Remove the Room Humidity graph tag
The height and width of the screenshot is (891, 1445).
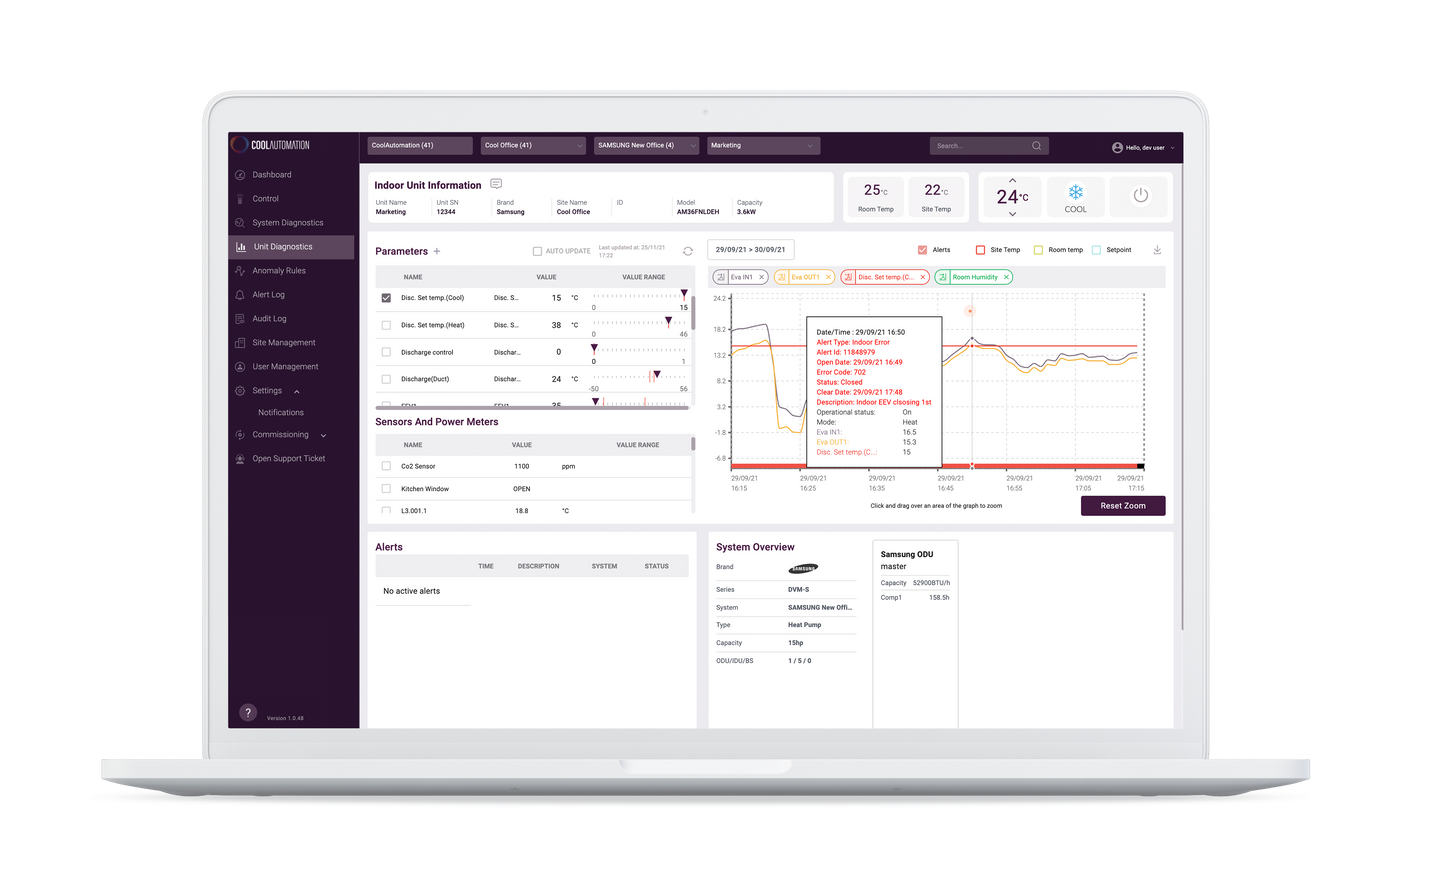1006,277
